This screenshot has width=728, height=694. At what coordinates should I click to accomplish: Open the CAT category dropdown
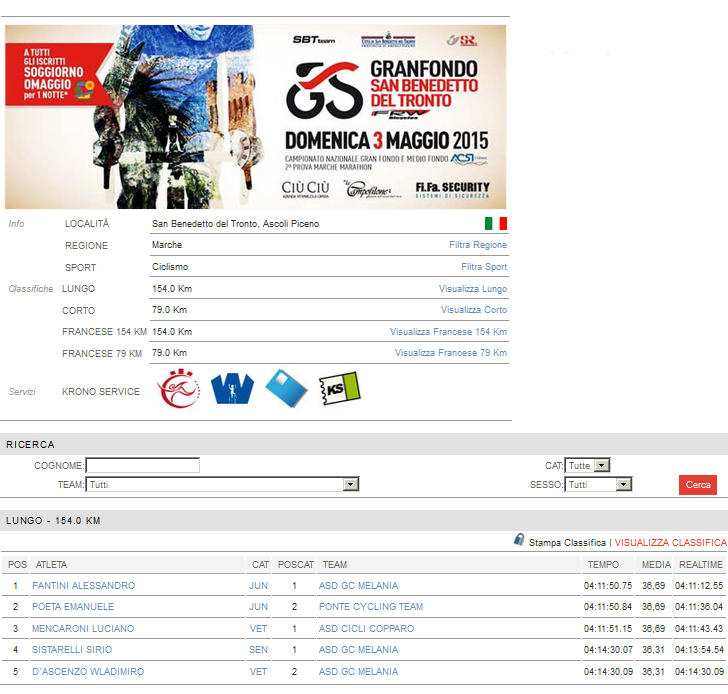coord(587,465)
